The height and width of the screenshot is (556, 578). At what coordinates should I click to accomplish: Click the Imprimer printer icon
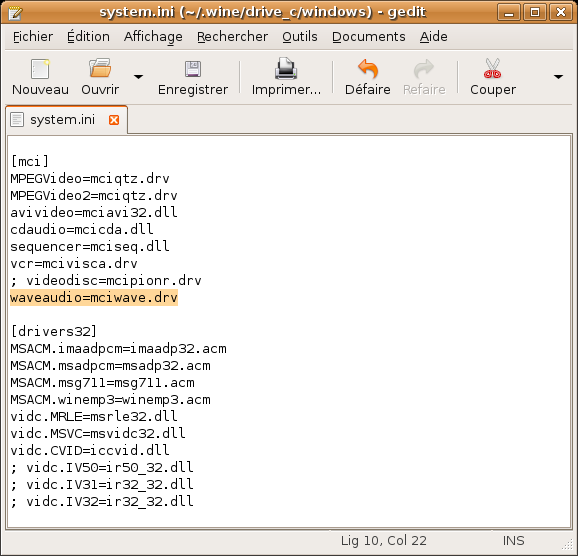286,69
